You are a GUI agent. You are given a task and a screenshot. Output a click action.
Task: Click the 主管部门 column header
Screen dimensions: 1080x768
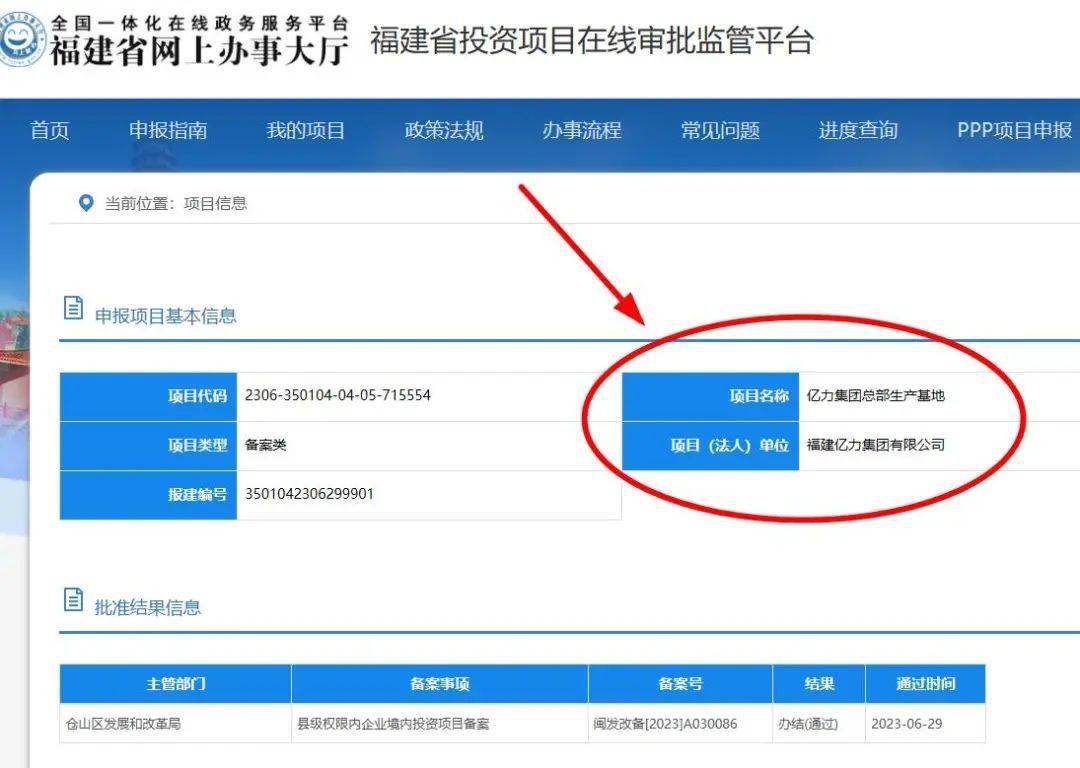176,683
